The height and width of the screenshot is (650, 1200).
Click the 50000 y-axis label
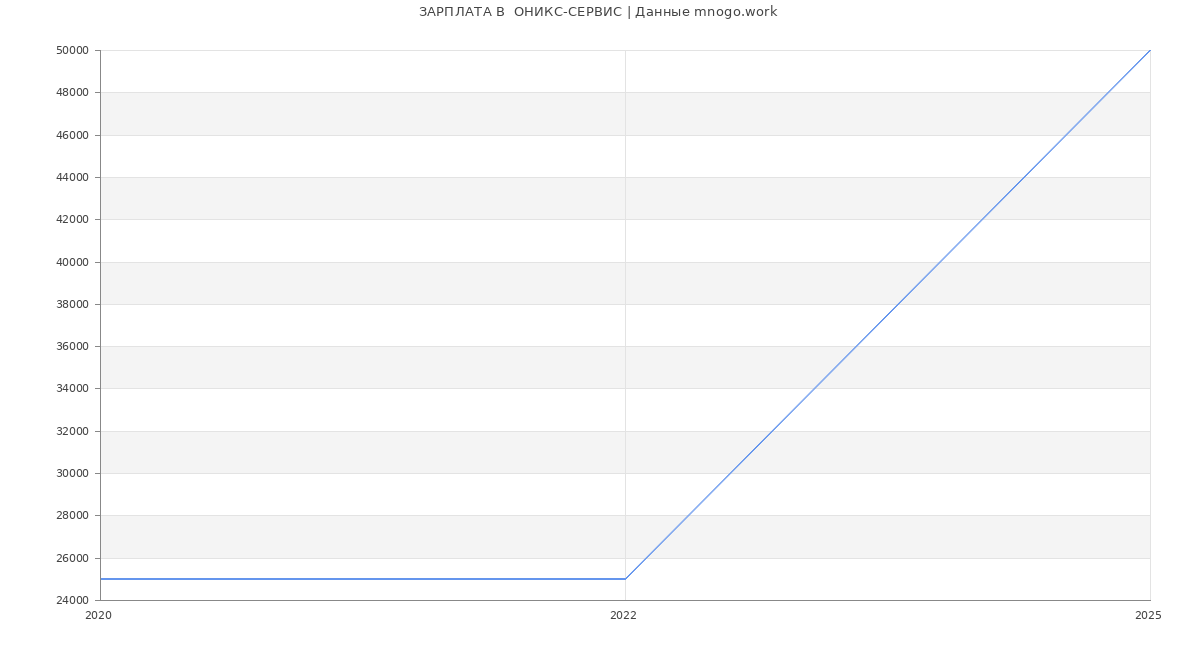[73, 50]
